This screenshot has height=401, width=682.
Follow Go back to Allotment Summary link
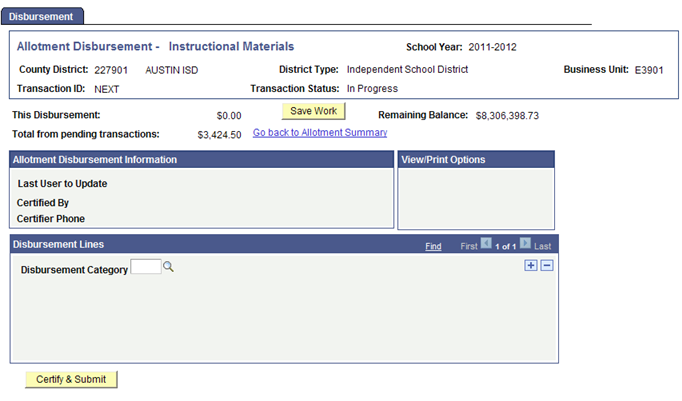(320, 133)
